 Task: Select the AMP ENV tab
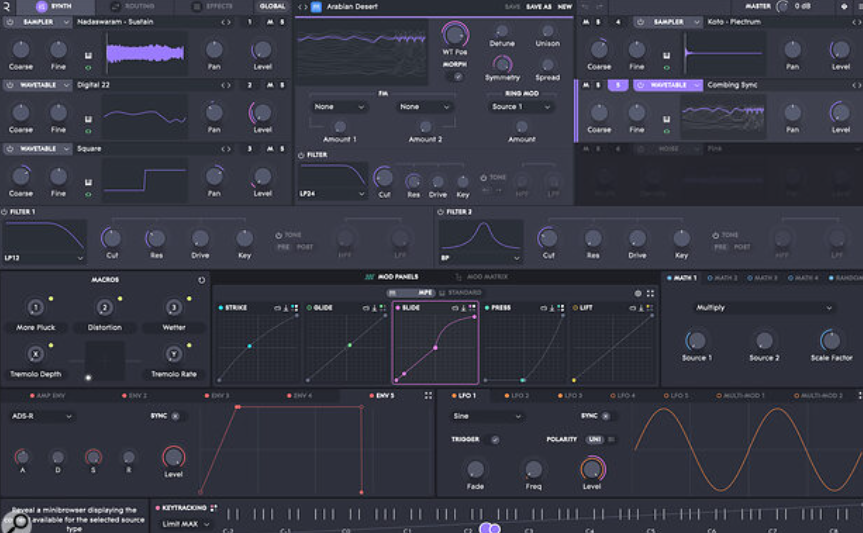[x=47, y=396]
